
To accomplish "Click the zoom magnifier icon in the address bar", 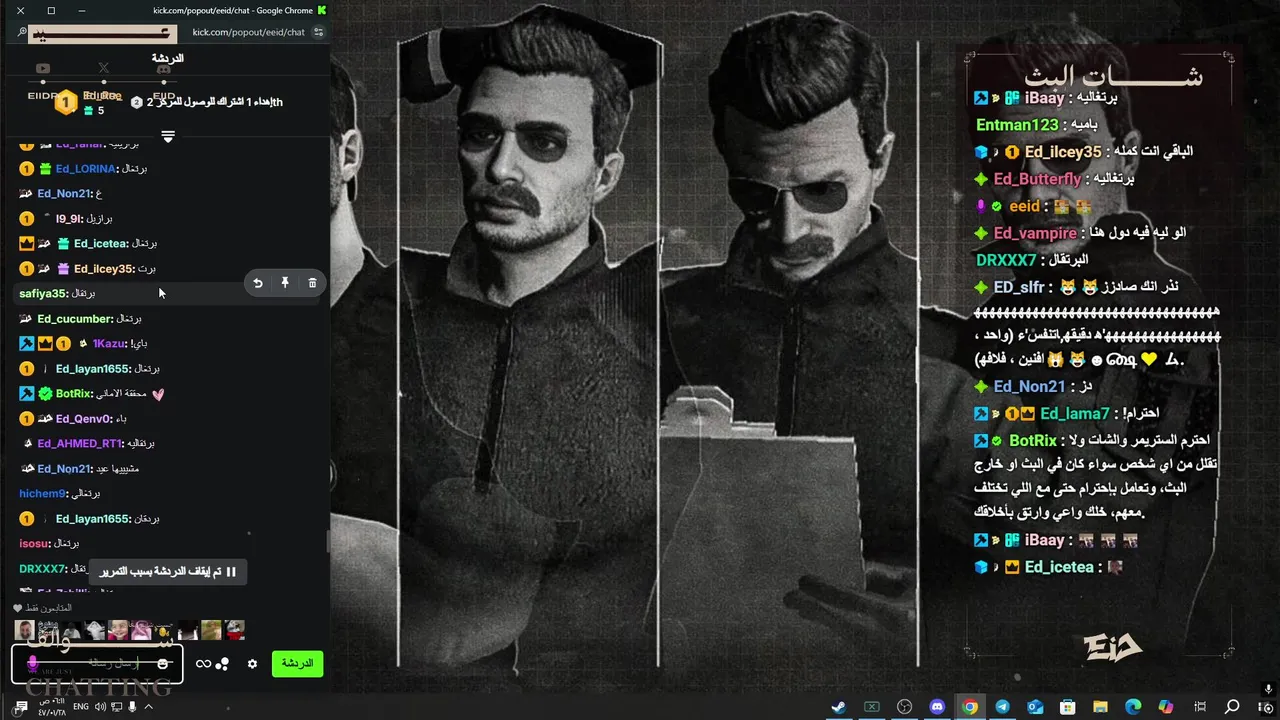I will (x=21, y=32).
